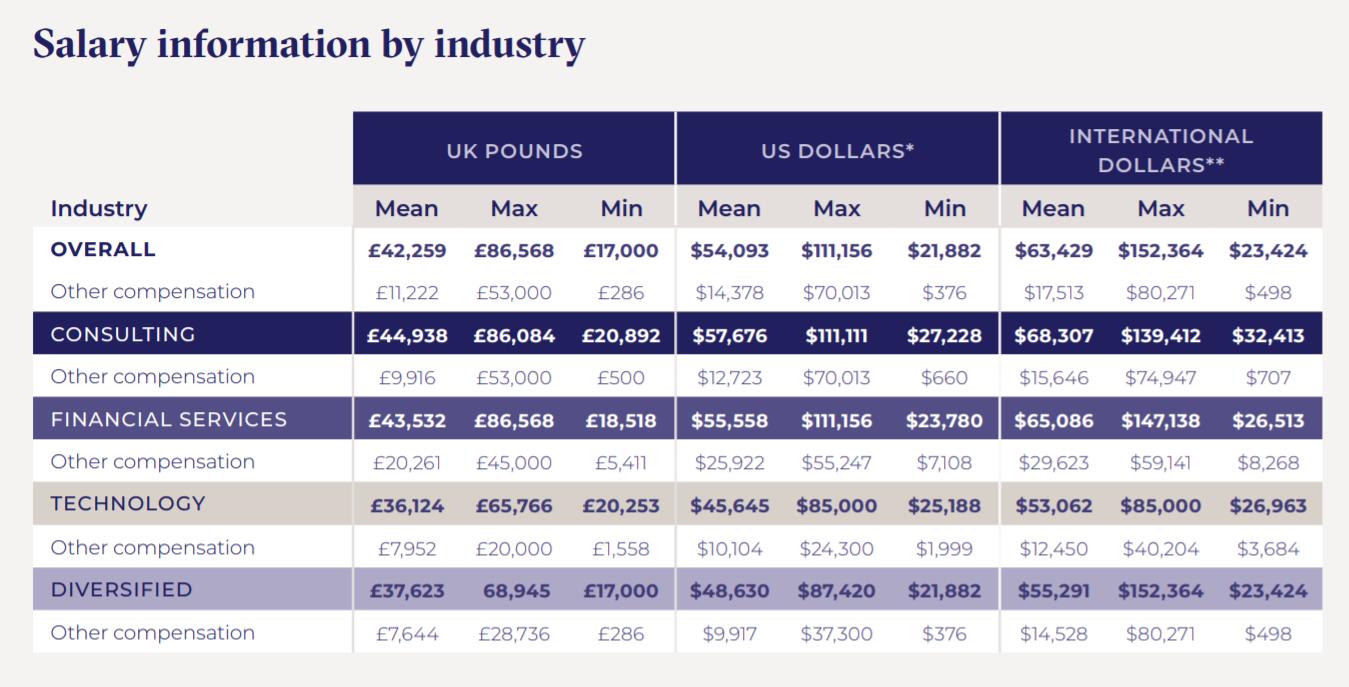Click the Industry column label

[x=99, y=208]
